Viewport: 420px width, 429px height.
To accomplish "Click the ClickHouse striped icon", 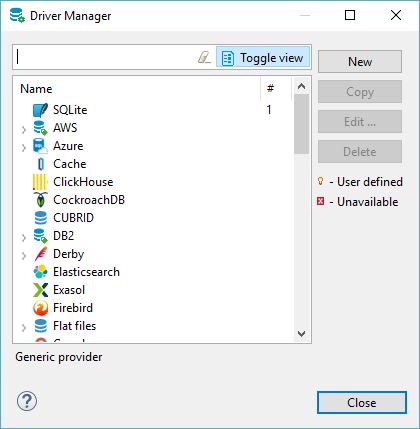I will [40, 182].
